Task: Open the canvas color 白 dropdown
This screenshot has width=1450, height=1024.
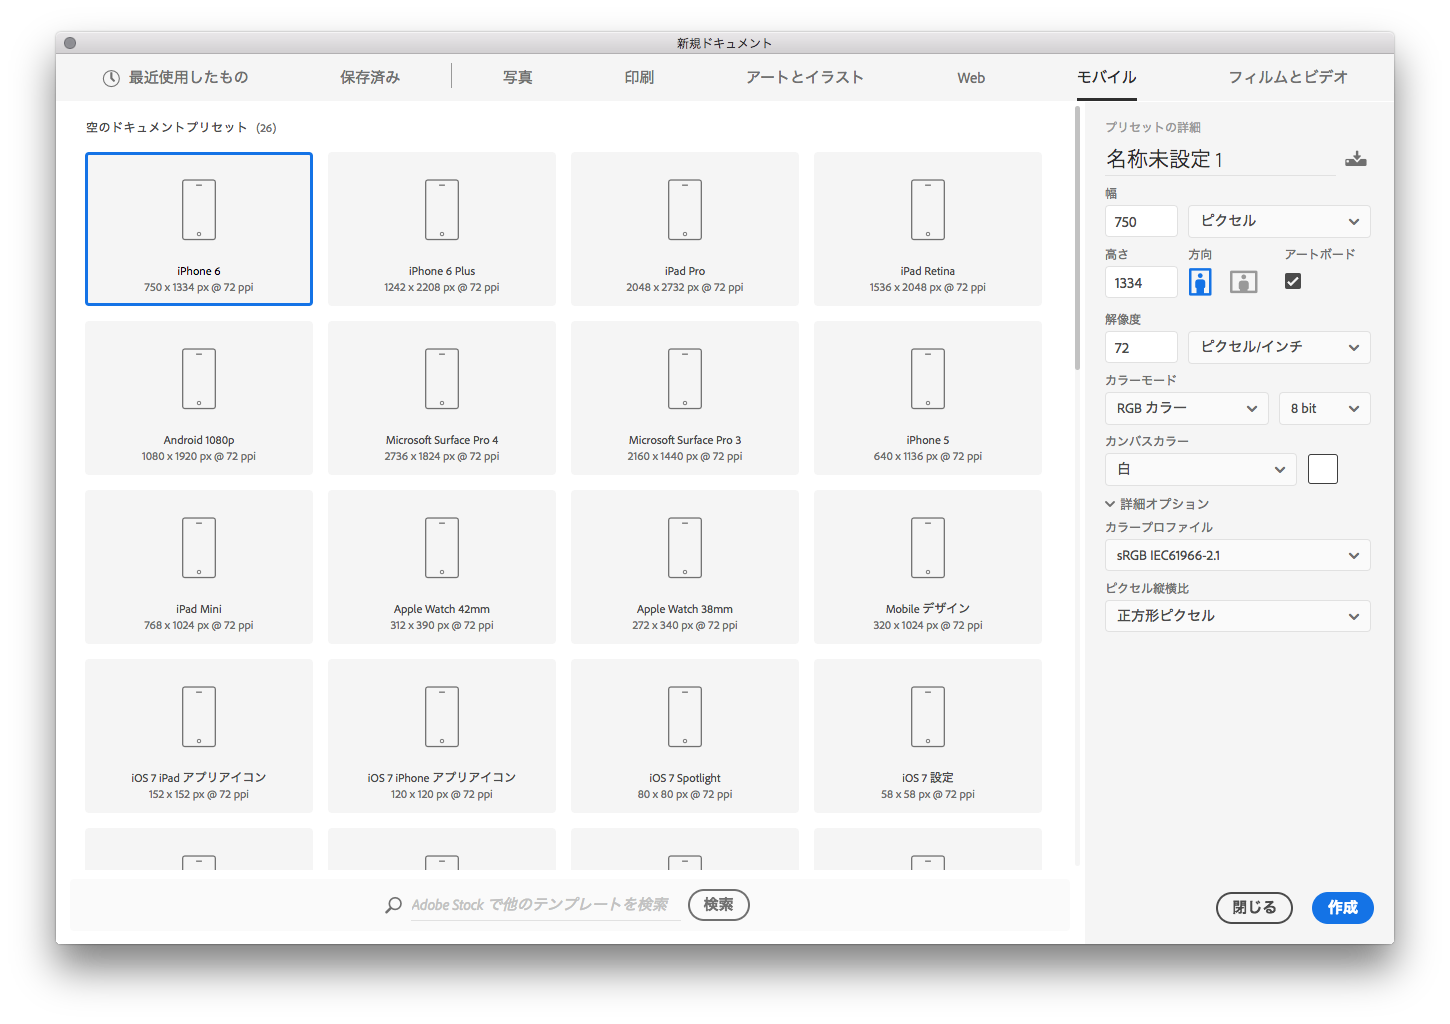Action: pyautogui.click(x=1200, y=469)
